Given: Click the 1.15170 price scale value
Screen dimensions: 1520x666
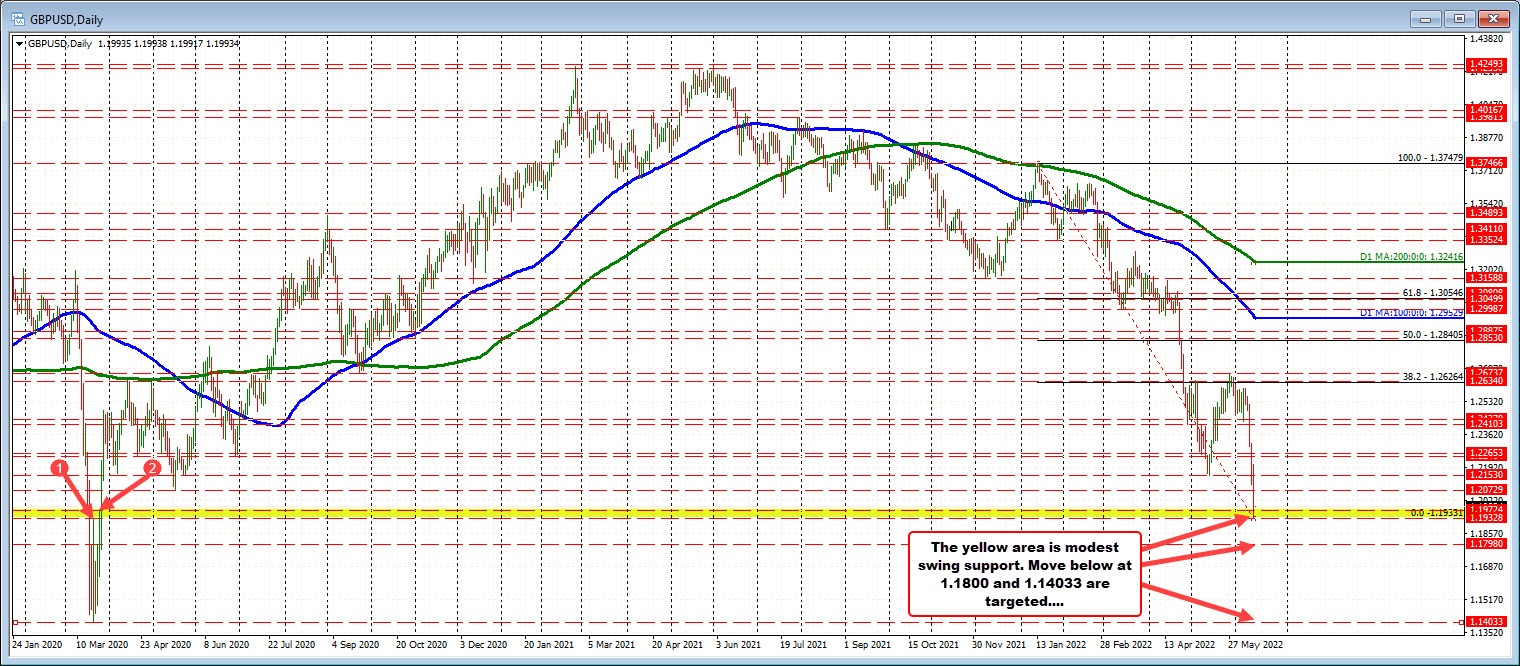Looking at the screenshot, I should click(1488, 599).
